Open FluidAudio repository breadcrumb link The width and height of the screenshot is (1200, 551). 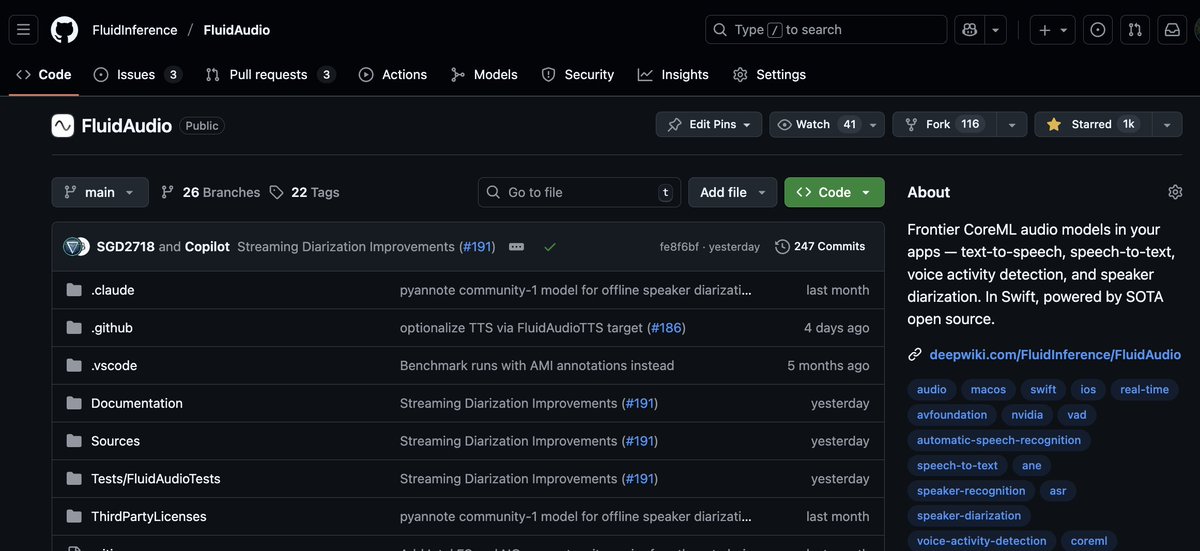point(237,30)
